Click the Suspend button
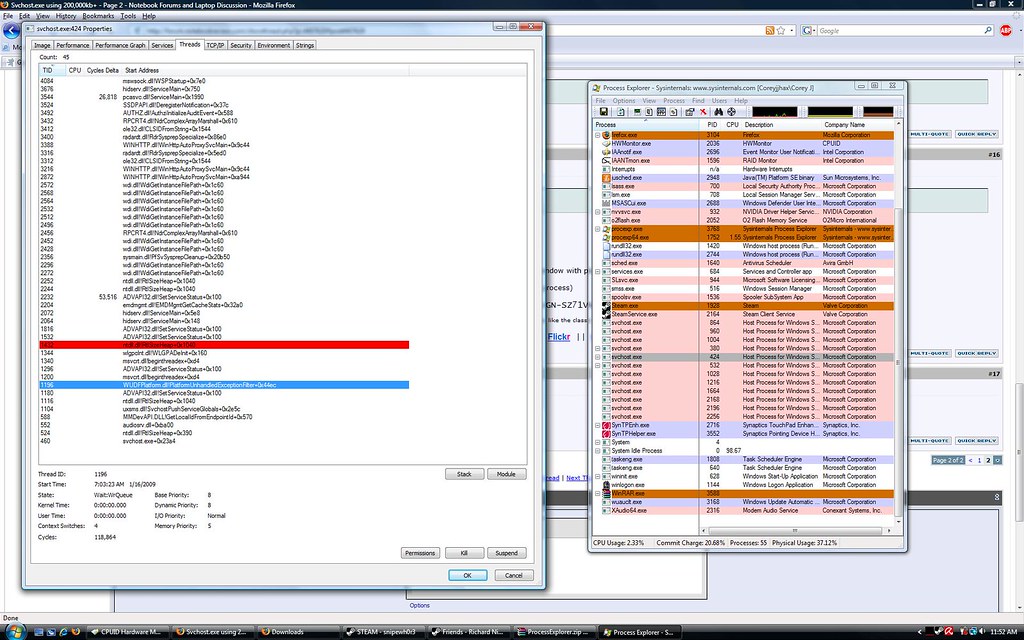Image resolution: width=1024 pixels, height=640 pixels. pos(506,553)
